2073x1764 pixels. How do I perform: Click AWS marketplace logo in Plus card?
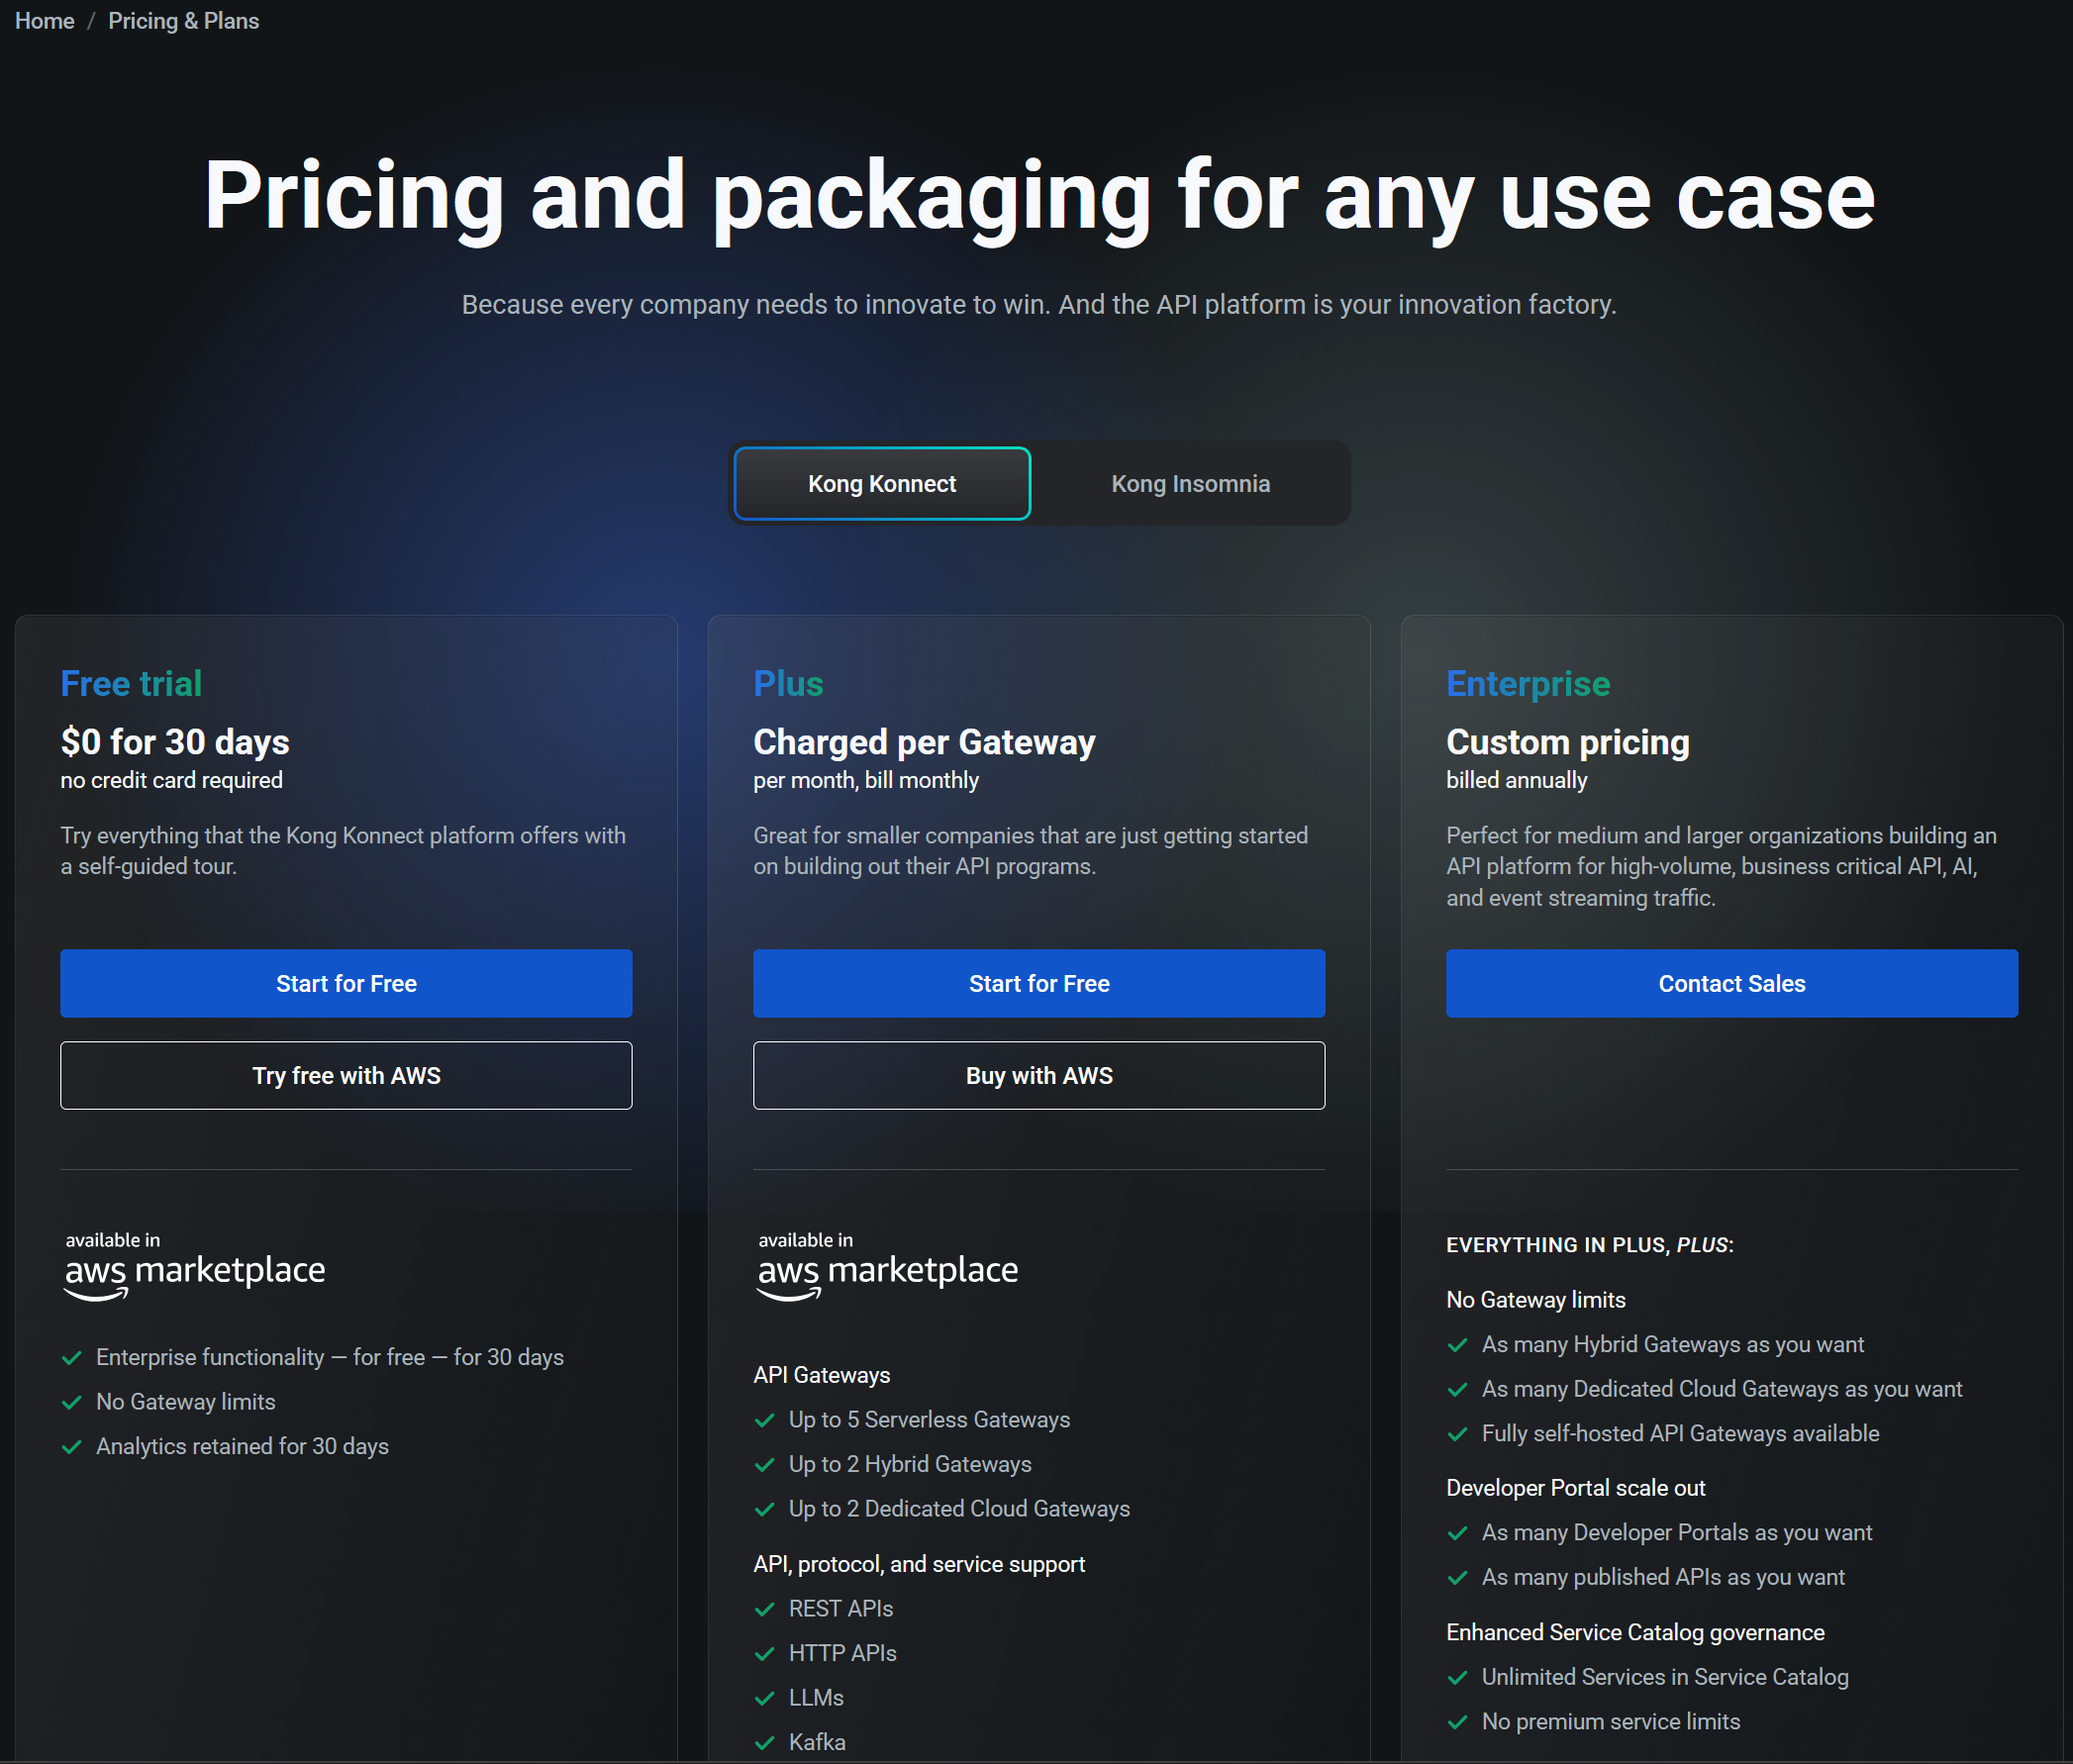(887, 1268)
